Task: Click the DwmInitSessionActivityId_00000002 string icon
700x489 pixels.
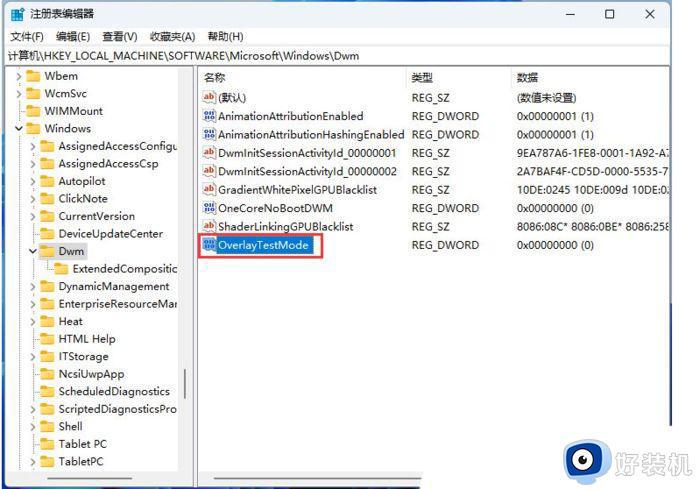Action: (209, 171)
